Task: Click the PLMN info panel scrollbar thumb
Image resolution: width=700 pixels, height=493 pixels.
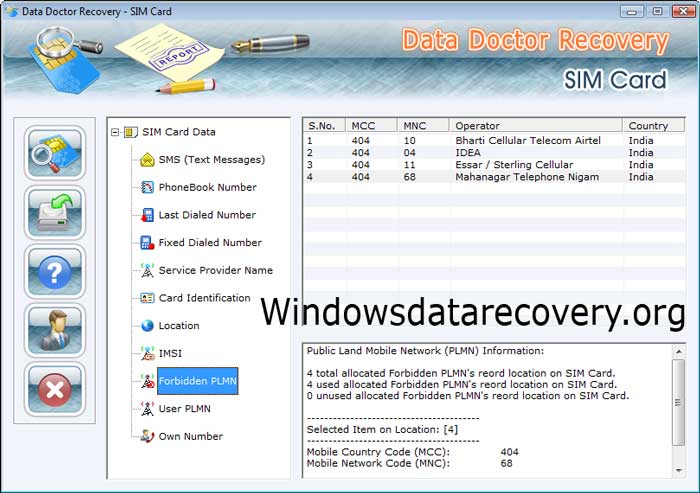Action: coord(679,402)
